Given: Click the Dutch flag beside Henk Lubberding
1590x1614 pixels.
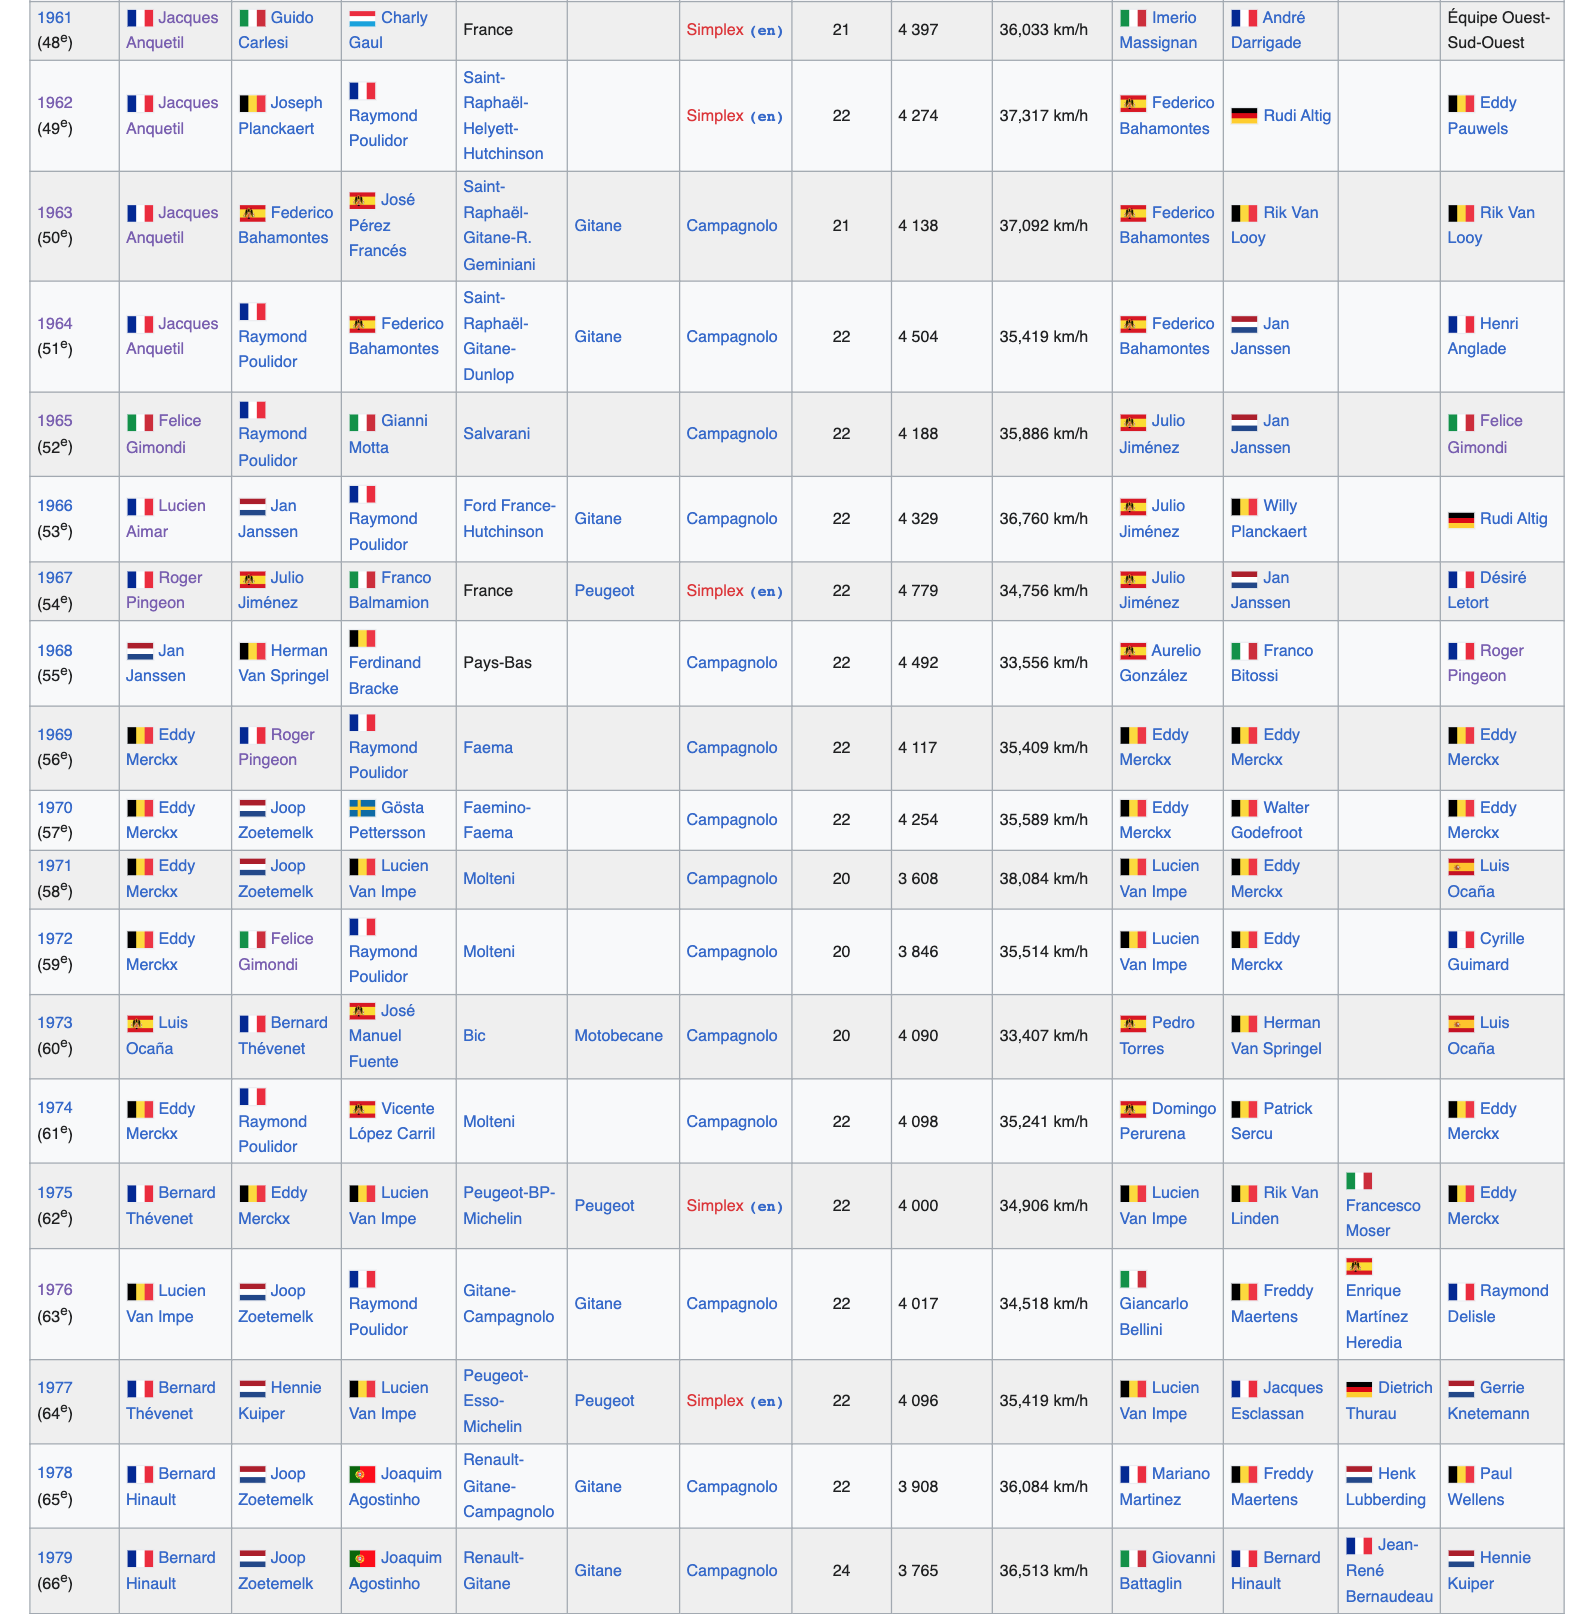Looking at the screenshot, I should [1359, 1474].
